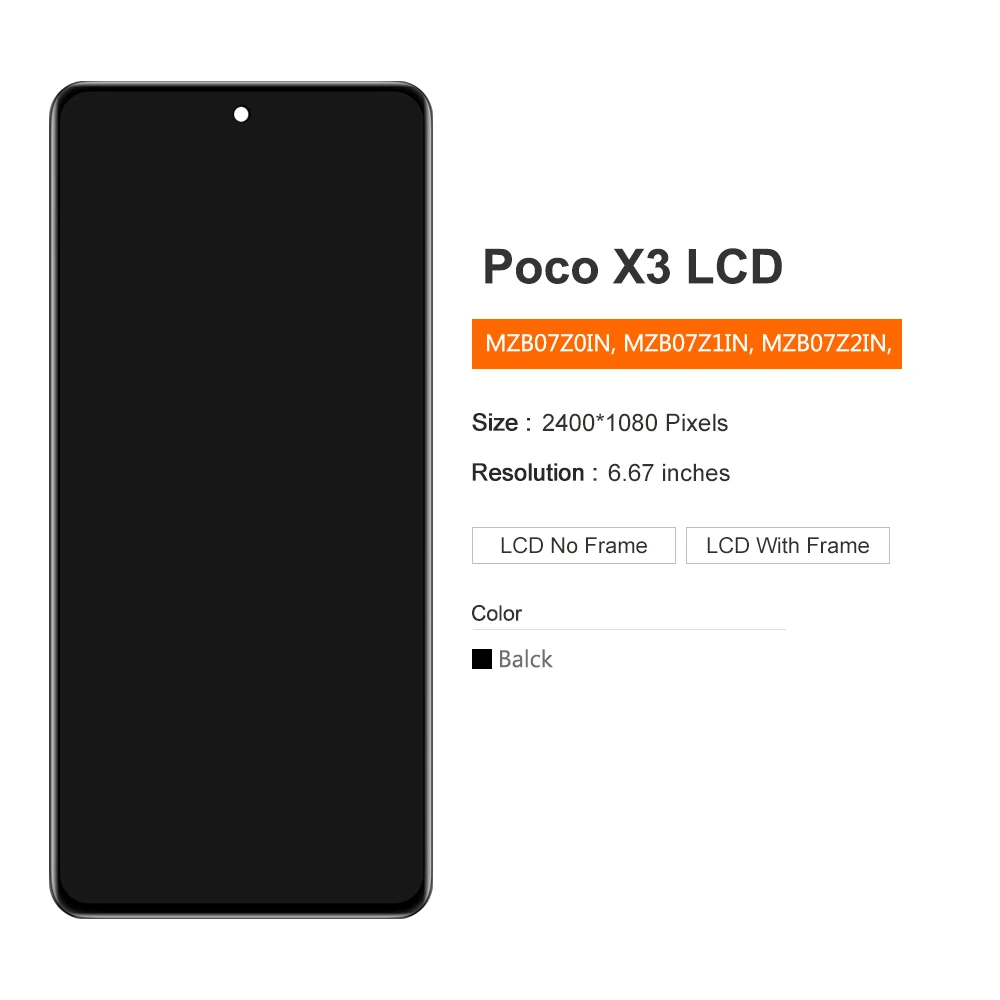Click the bottom bezel of the phone
Screen dimensions: 1000x1000
tap(241, 909)
